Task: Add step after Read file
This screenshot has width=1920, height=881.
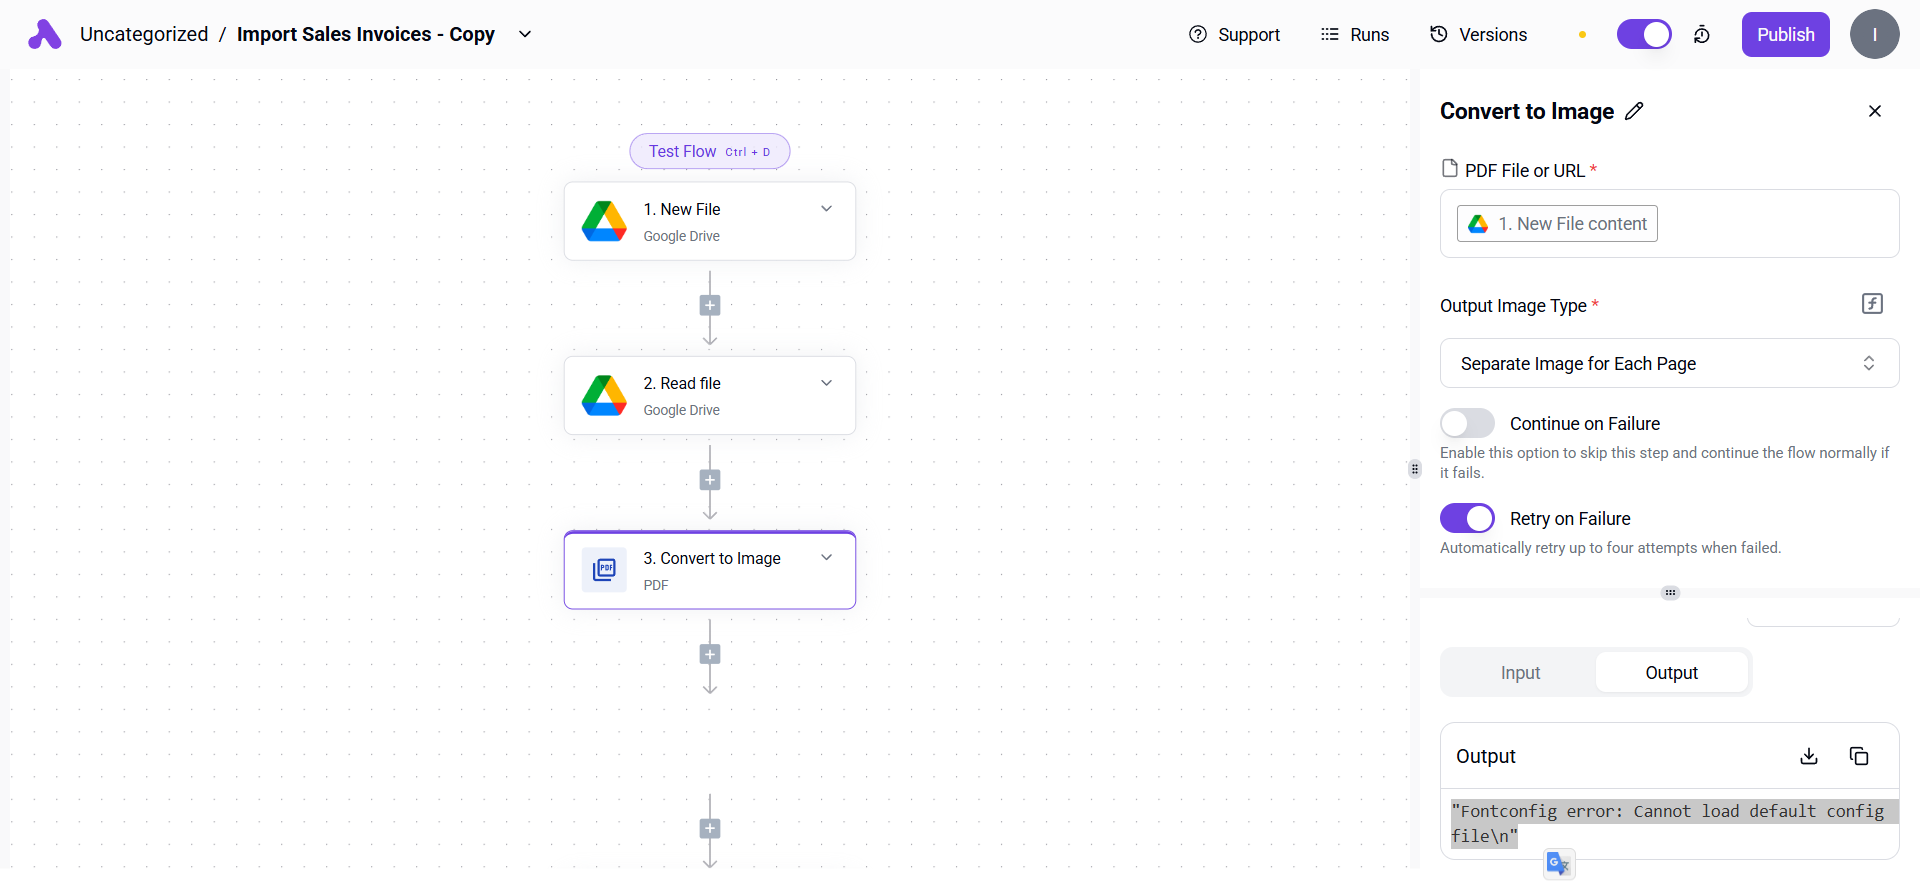Action: [x=710, y=480]
